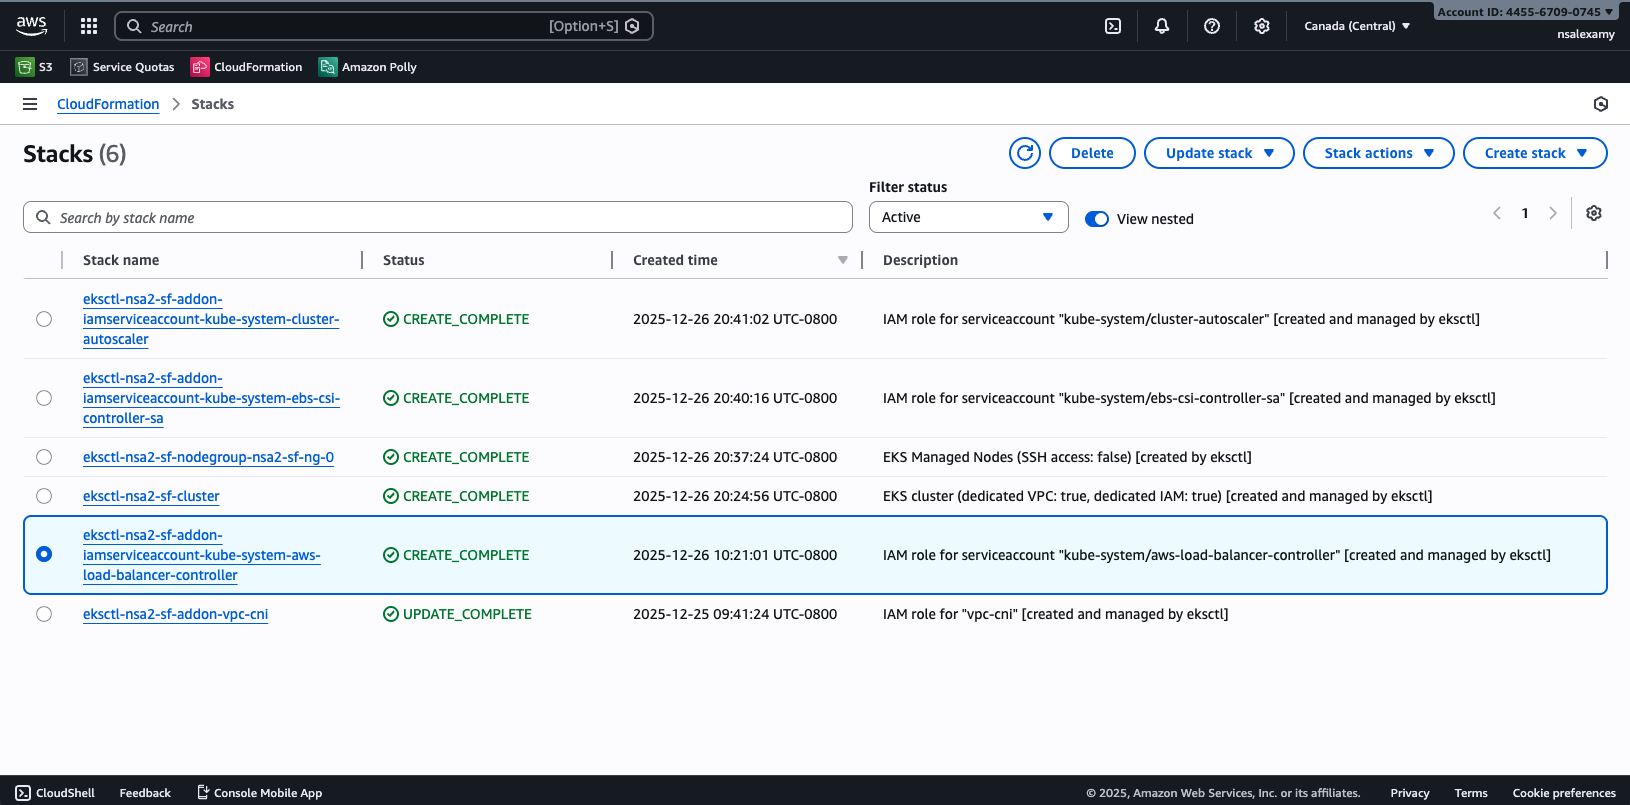
Task: Sort by Created time arrow
Action: pyautogui.click(x=843, y=260)
